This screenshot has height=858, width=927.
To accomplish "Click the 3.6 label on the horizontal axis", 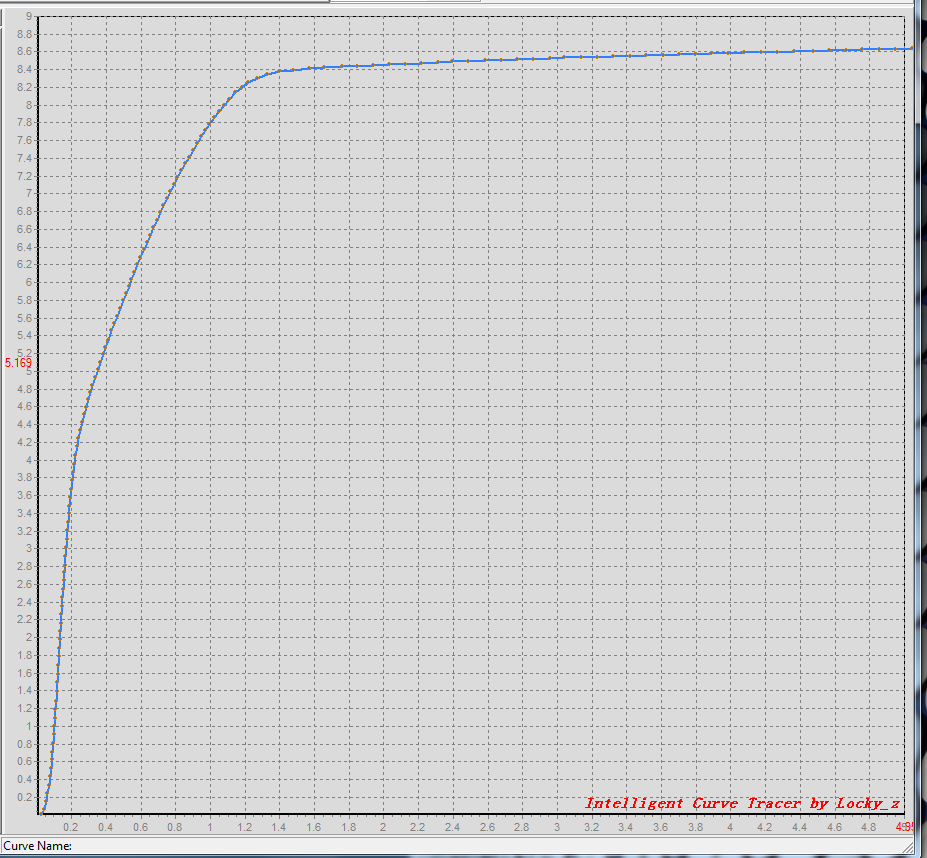I will point(660,827).
